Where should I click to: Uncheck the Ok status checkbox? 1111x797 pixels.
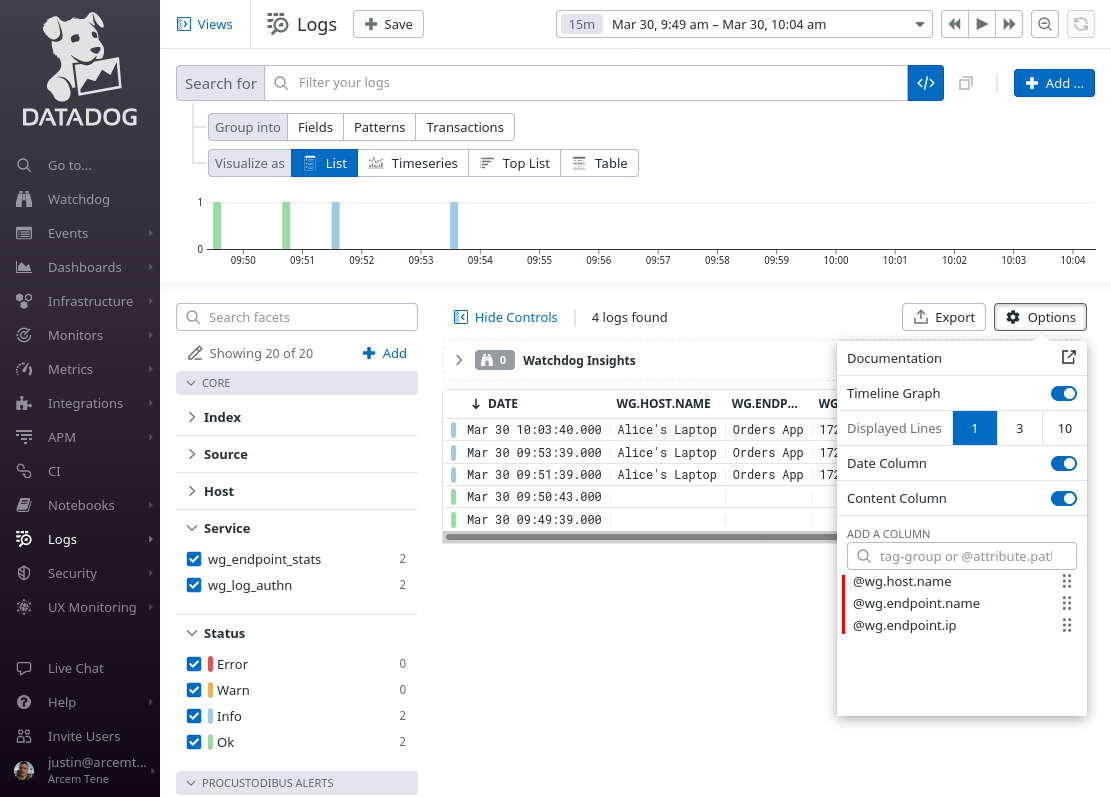tap(194, 742)
